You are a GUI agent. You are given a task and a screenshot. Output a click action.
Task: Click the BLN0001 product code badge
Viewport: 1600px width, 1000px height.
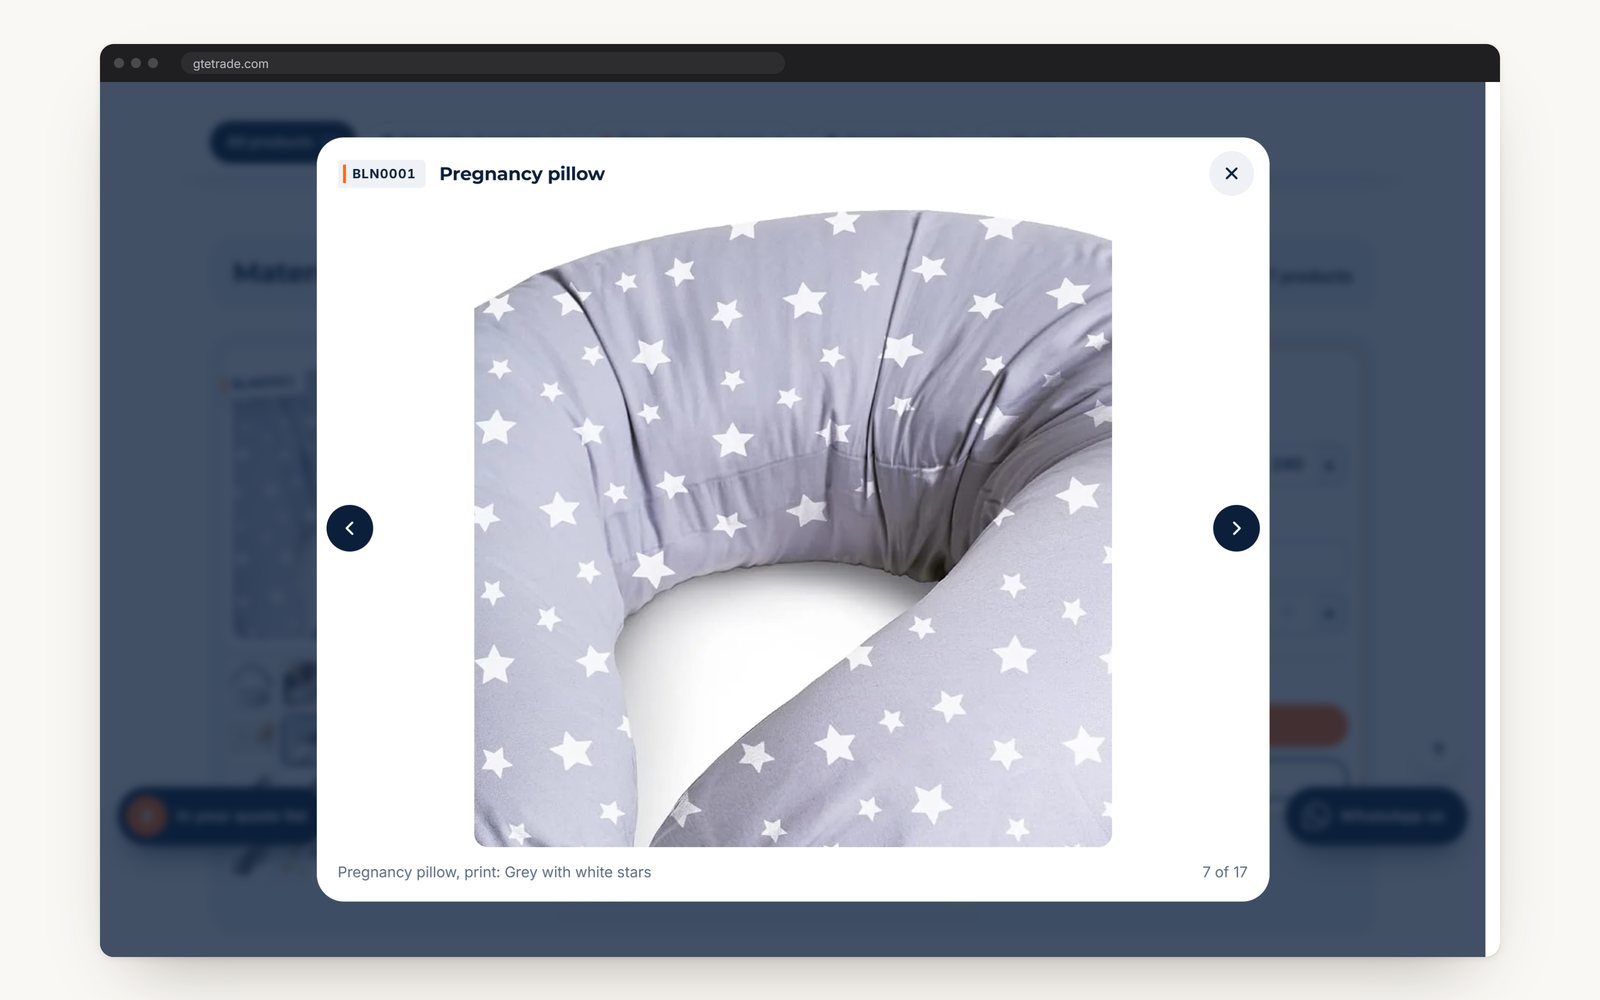(x=381, y=174)
